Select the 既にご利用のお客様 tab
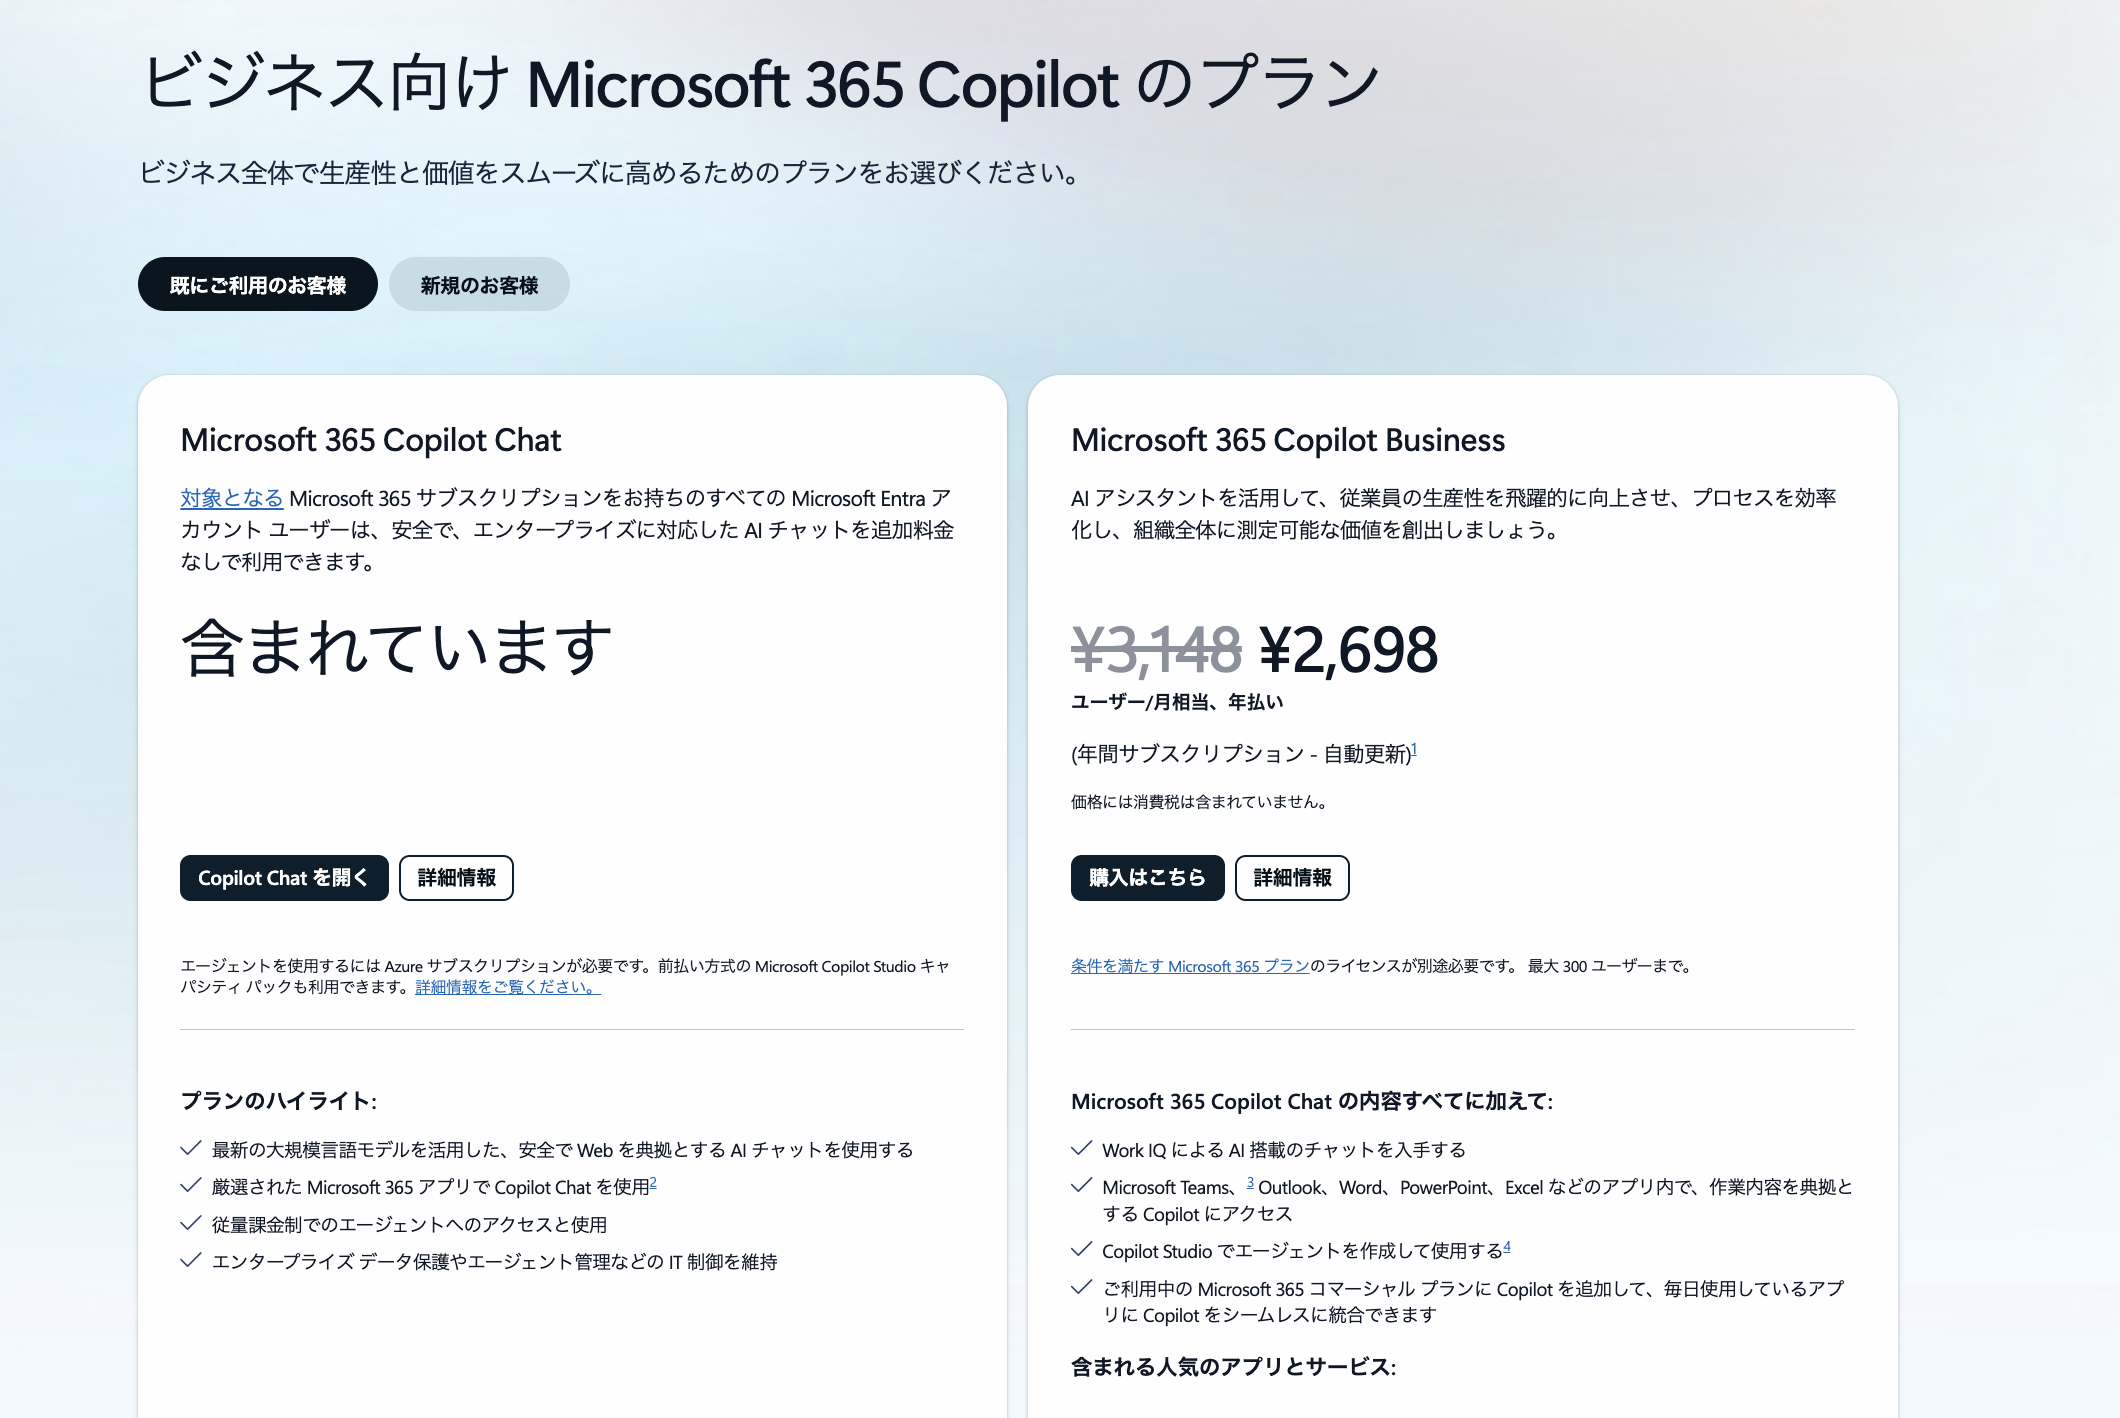The height and width of the screenshot is (1418, 2120). pyautogui.click(x=257, y=285)
